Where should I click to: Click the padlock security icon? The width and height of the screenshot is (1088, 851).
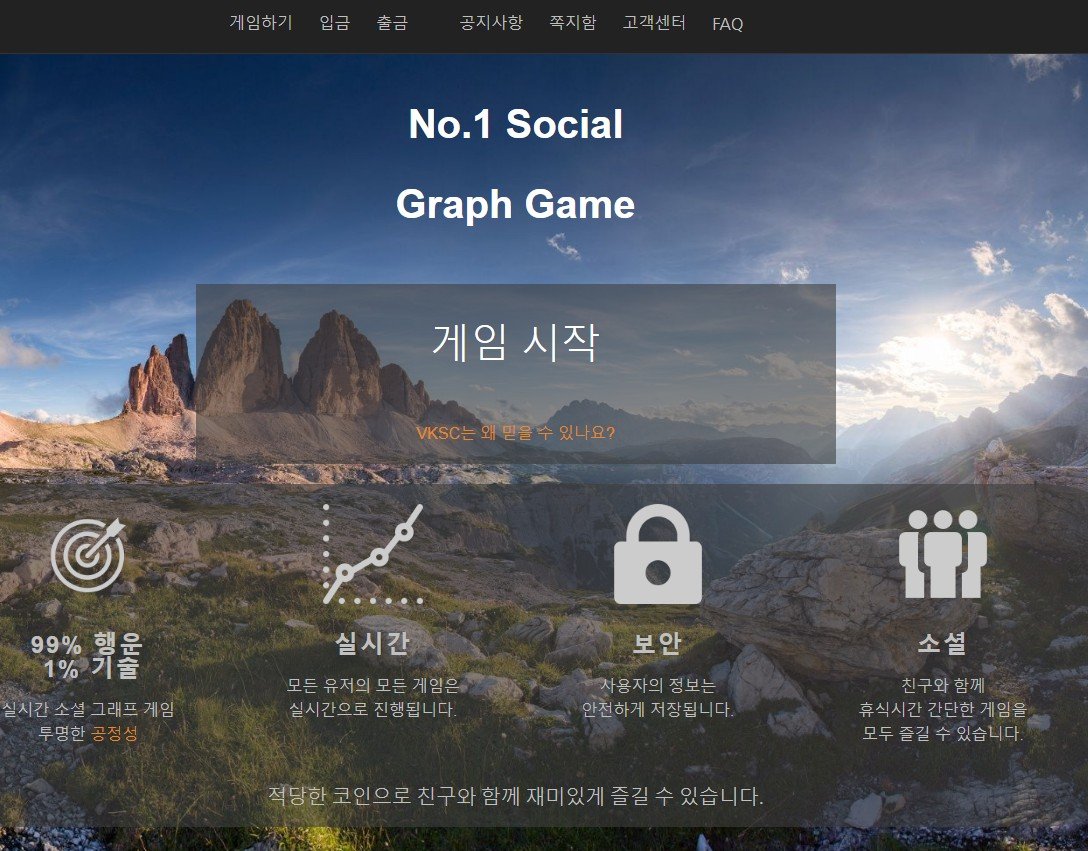pyautogui.click(x=658, y=554)
